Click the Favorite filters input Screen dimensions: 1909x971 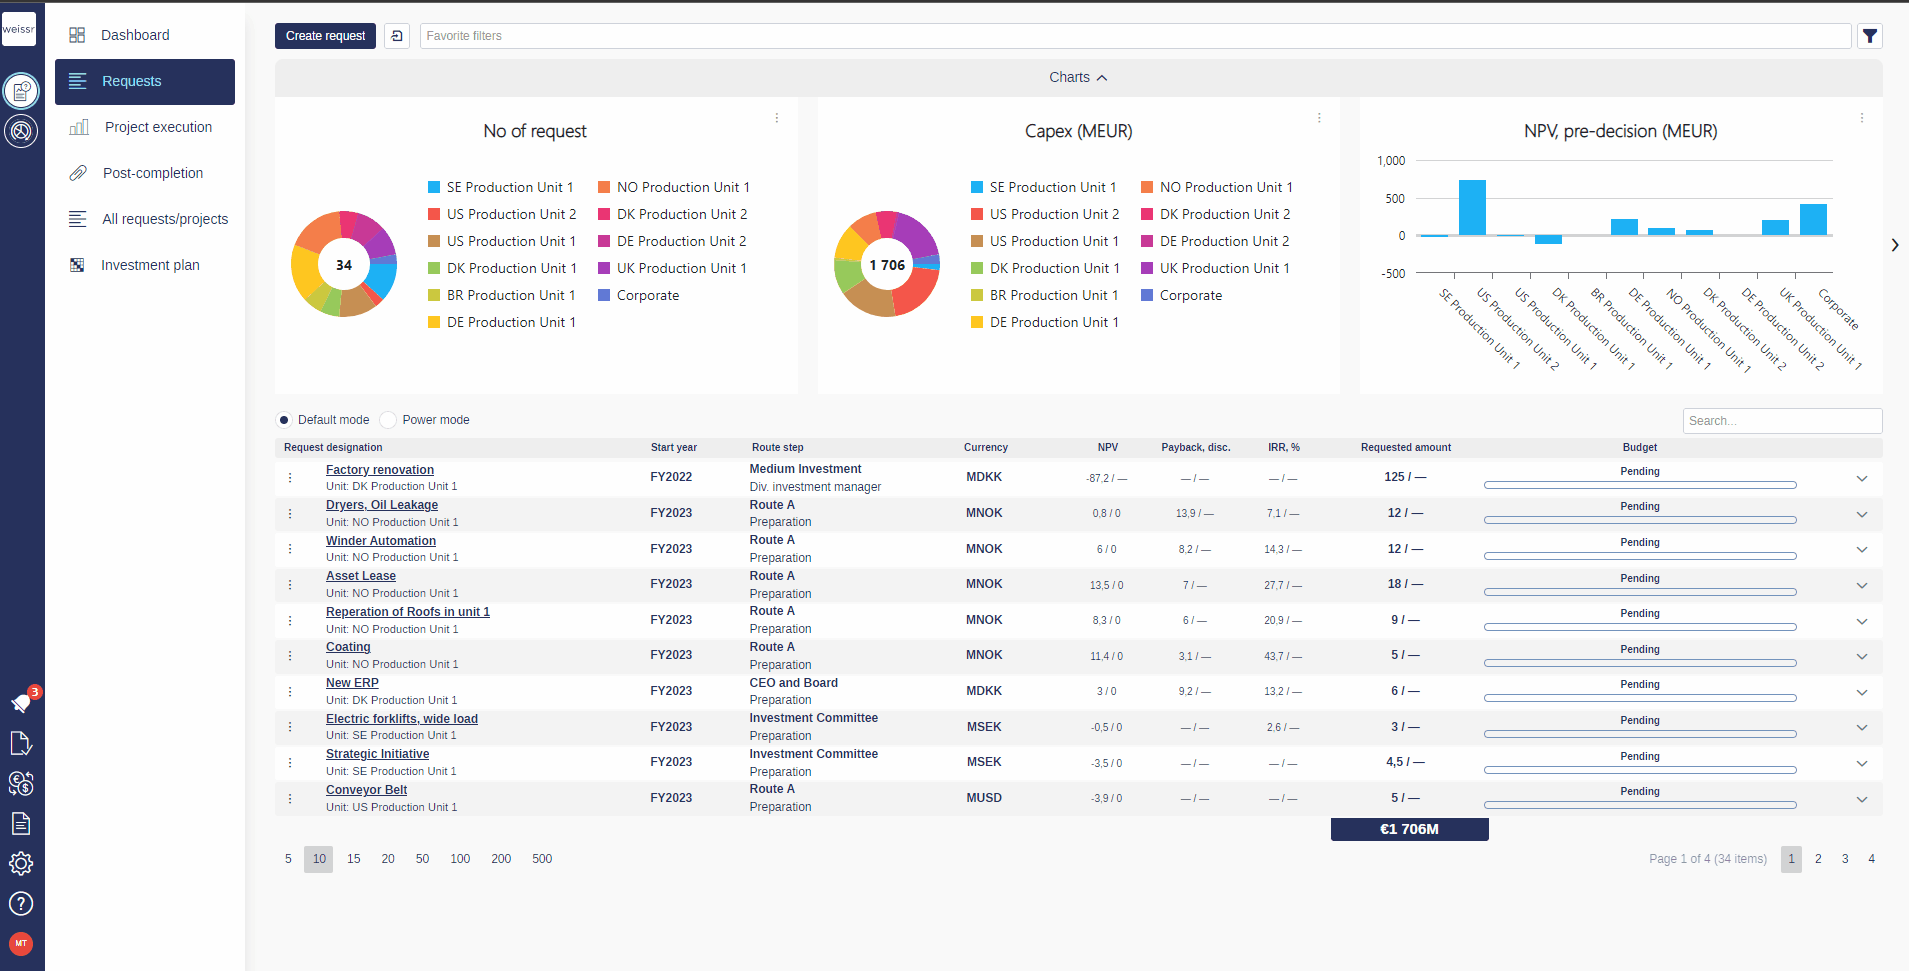[1135, 36]
